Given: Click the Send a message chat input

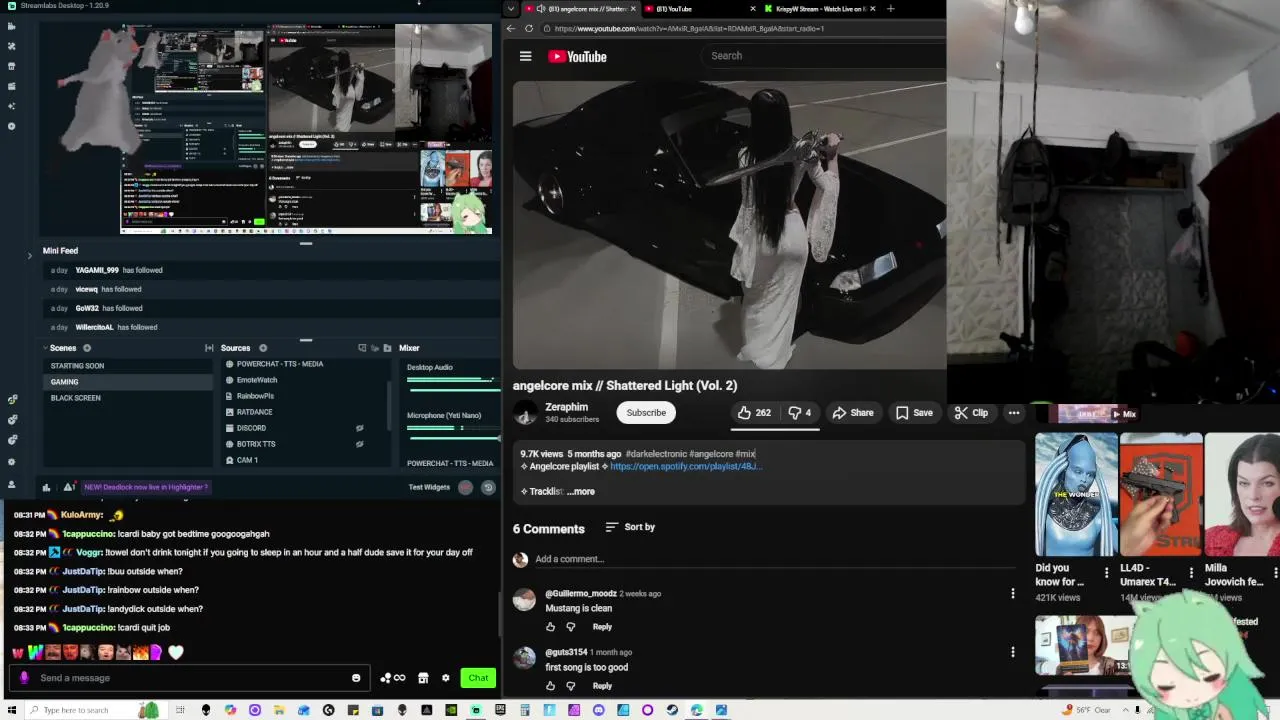Looking at the screenshot, I should pos(190,678).
